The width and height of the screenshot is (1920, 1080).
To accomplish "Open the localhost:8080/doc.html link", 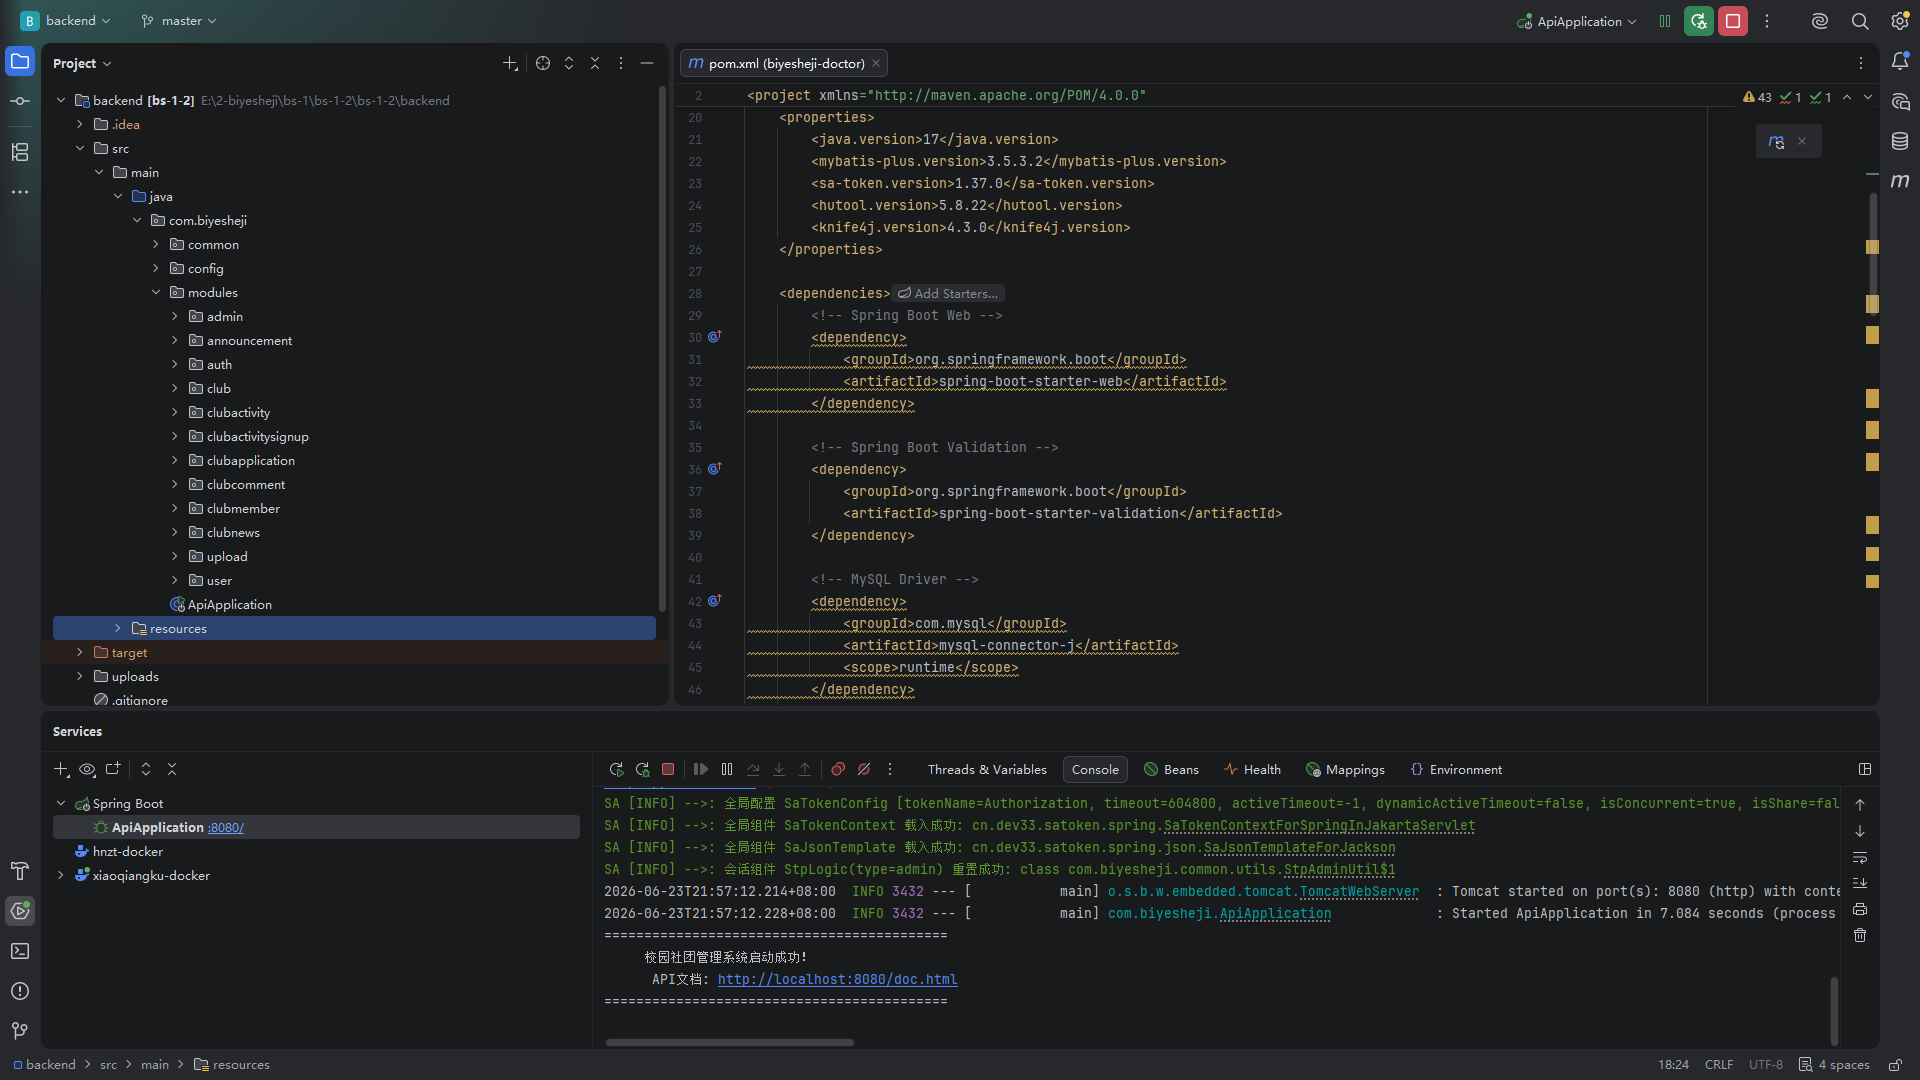I will (x=837, y=979).
